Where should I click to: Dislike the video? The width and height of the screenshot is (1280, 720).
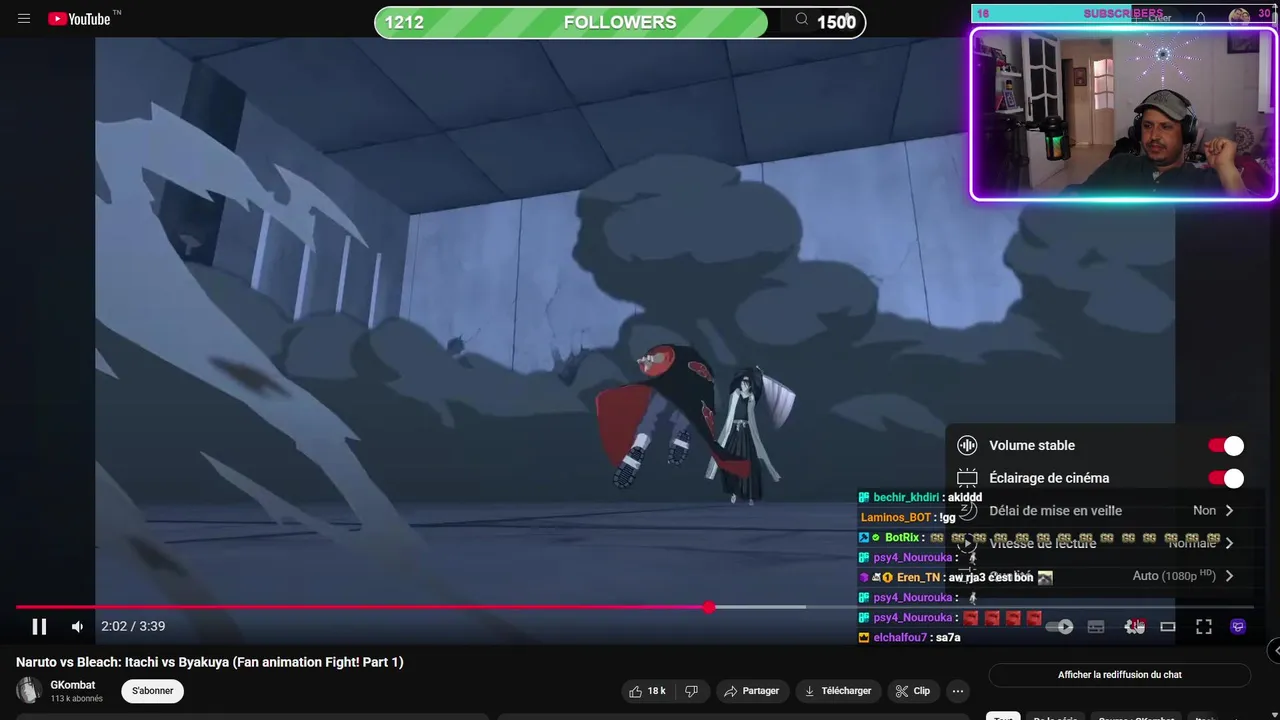(x=691, y=691)
